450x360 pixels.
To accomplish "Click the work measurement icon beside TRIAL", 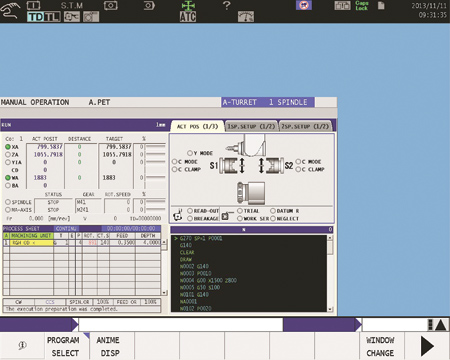I will 227,215.
